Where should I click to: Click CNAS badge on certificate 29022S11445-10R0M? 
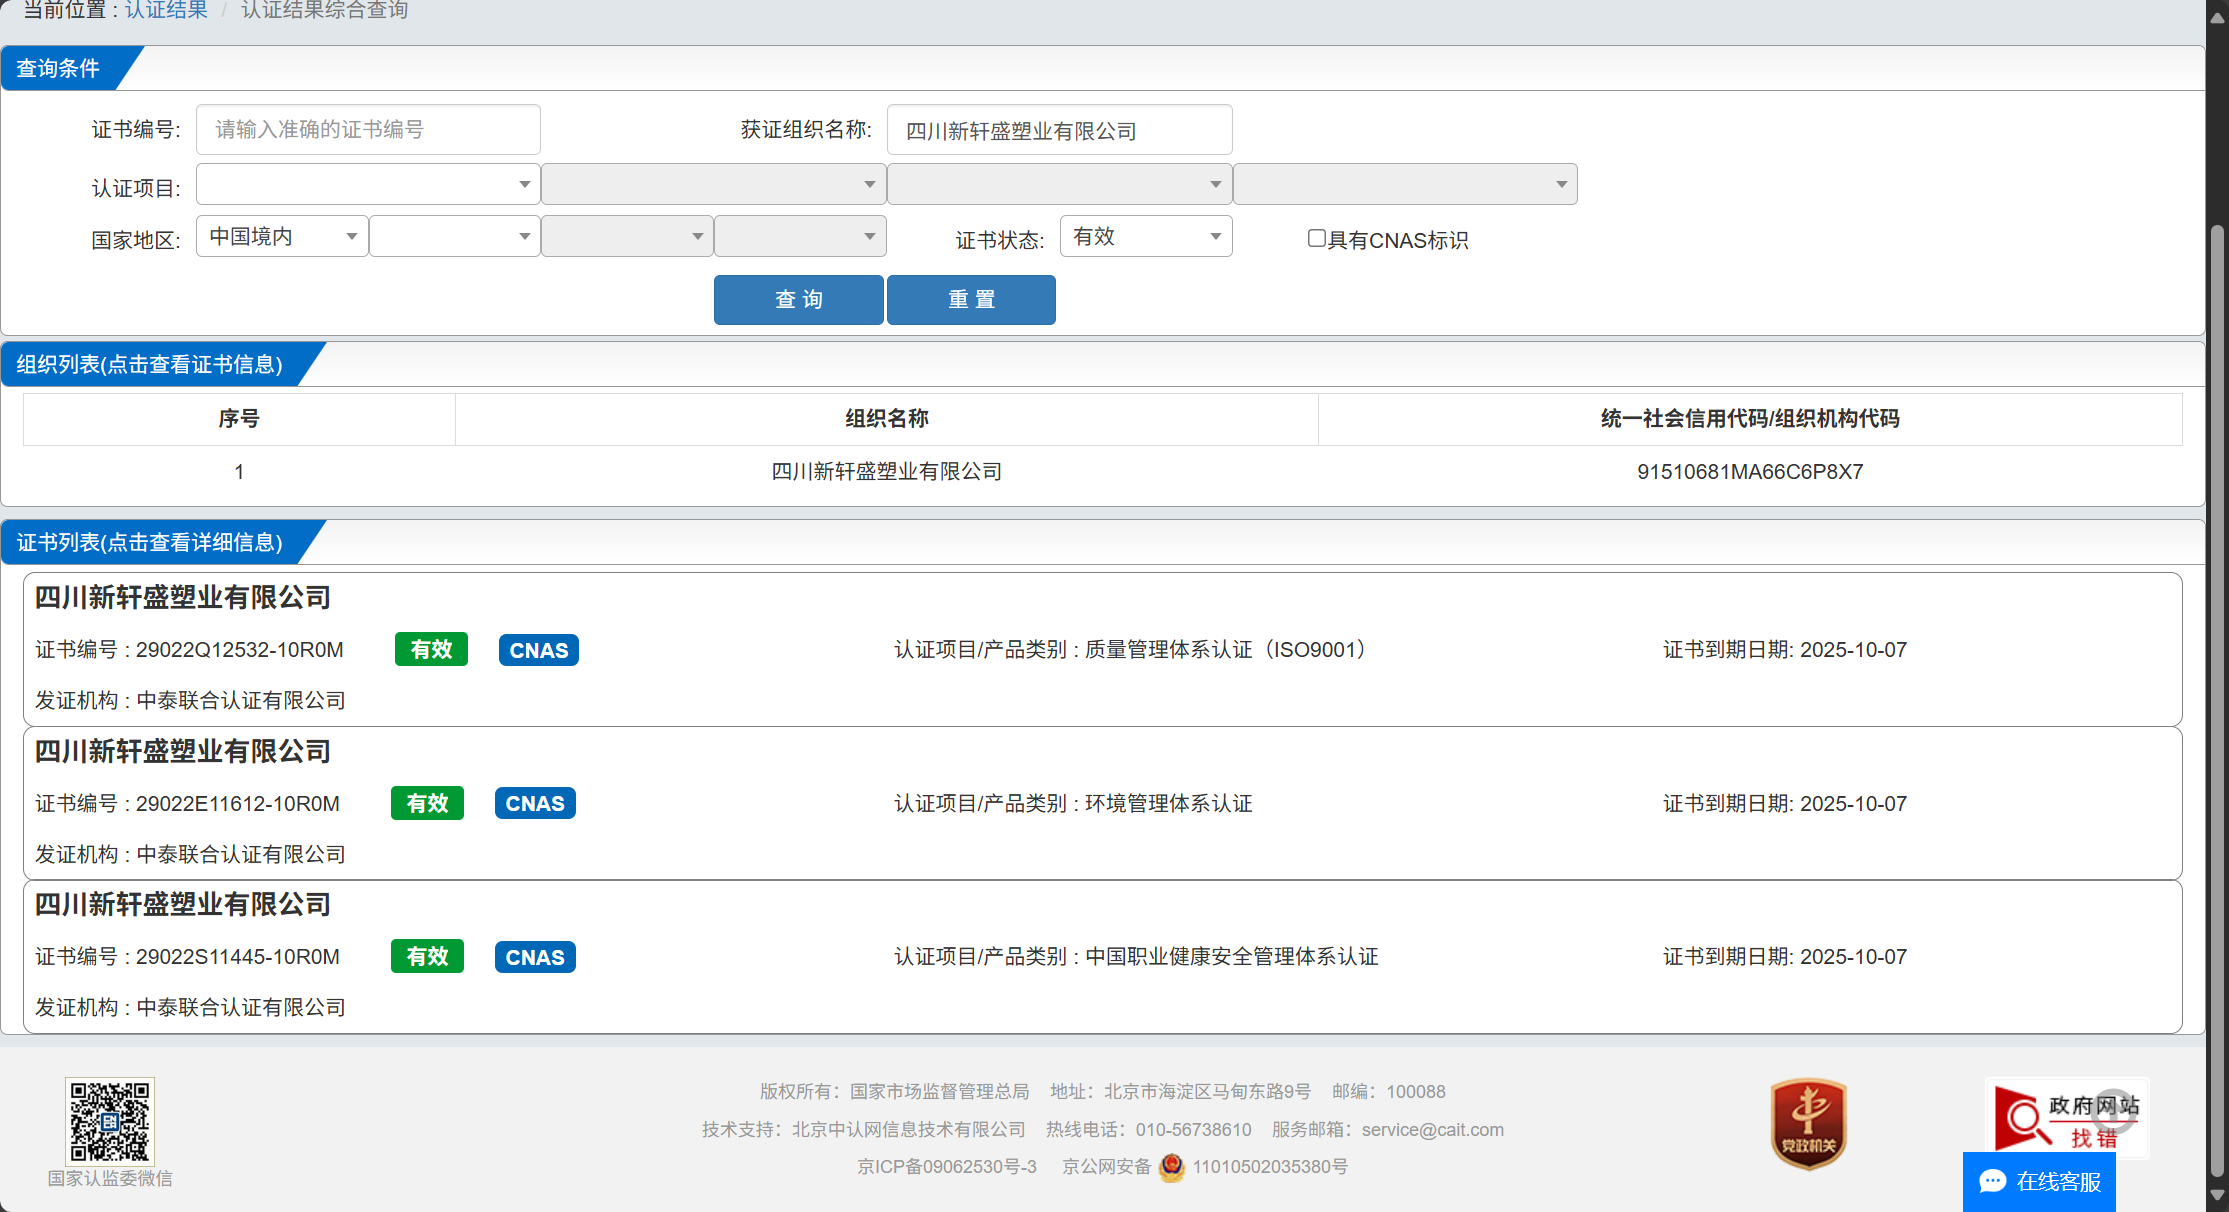point(535,957)
